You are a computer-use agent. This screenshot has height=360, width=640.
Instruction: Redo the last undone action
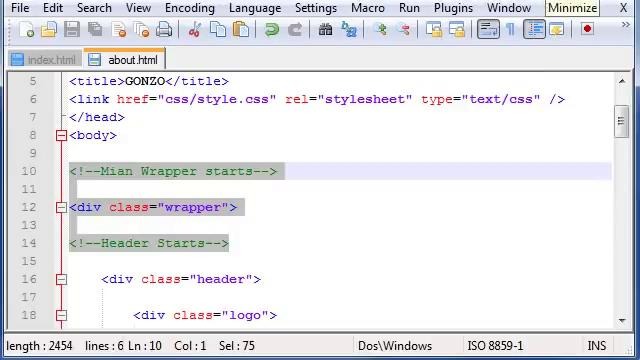[x=295, y=29]
